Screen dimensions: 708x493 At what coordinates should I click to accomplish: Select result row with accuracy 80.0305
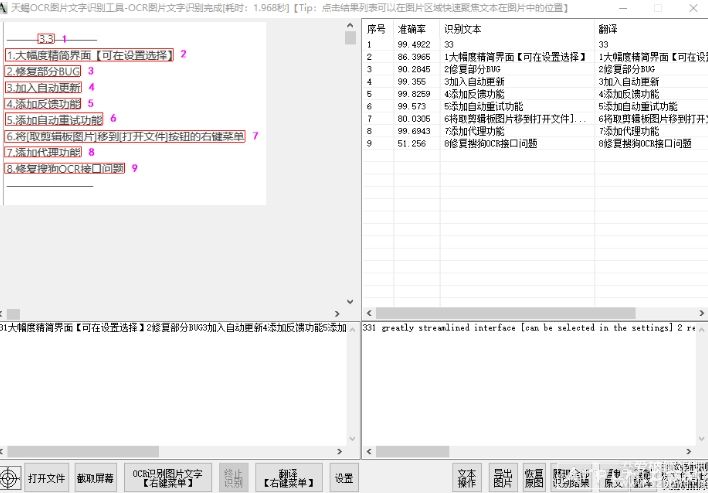(x=535, y=119)
